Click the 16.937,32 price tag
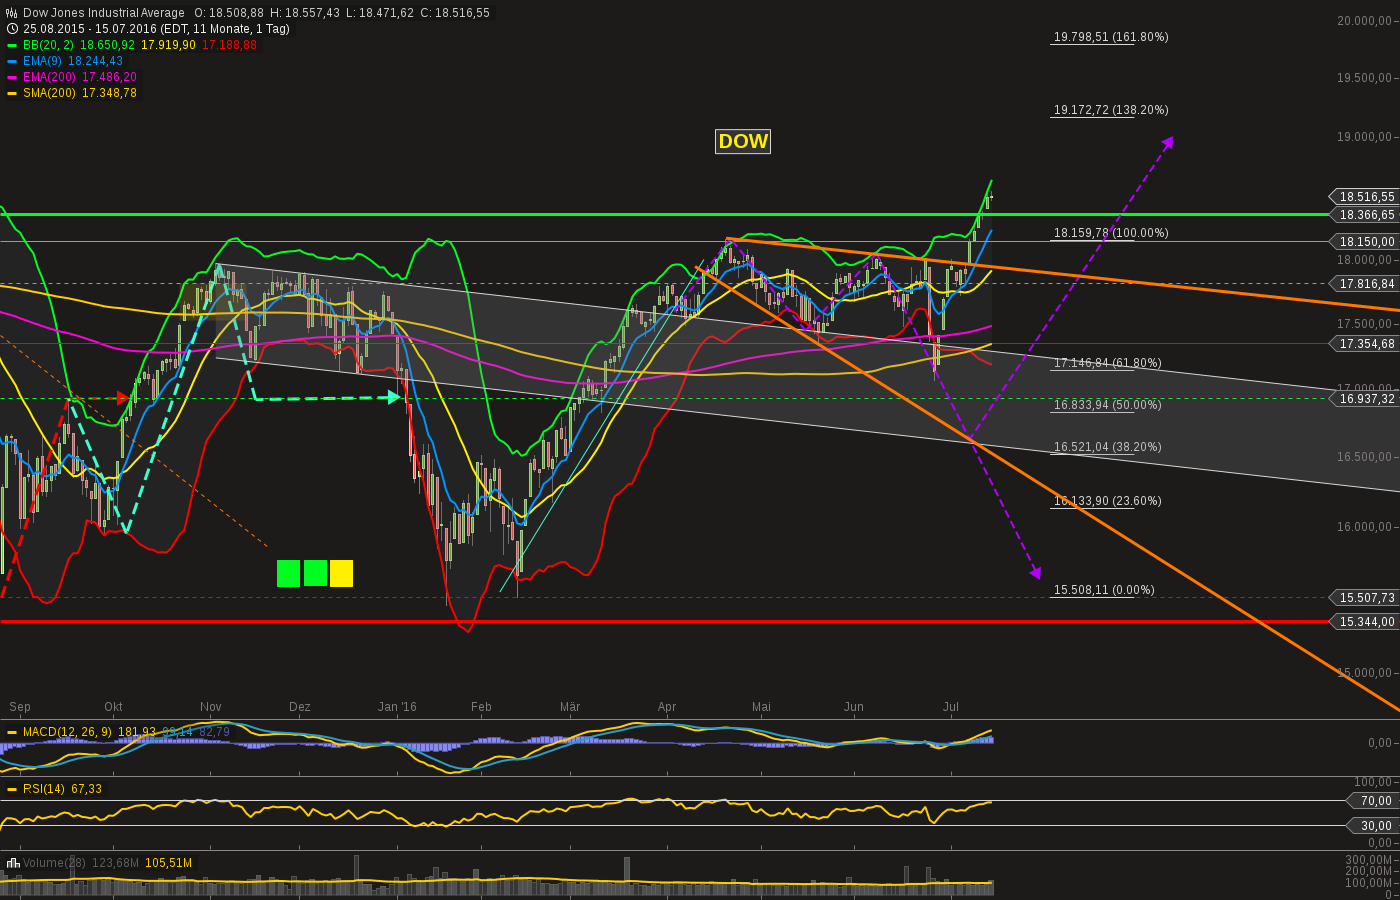1400x900 pixels. click(x=1364, y=399)
